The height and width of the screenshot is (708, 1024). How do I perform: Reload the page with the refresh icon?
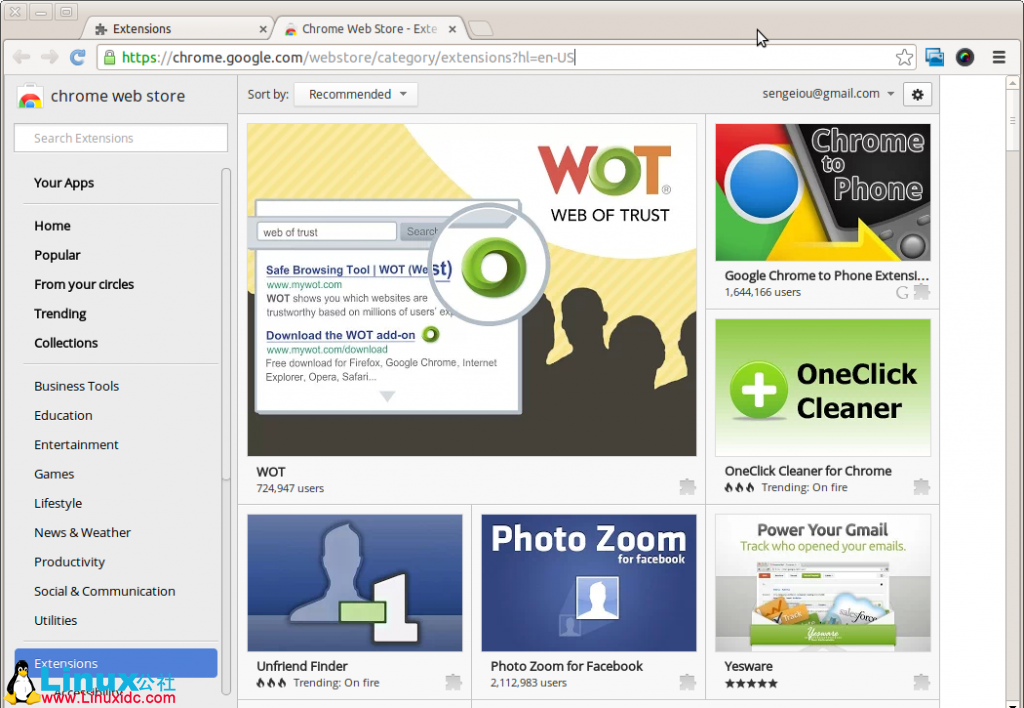tap(78, 57)
